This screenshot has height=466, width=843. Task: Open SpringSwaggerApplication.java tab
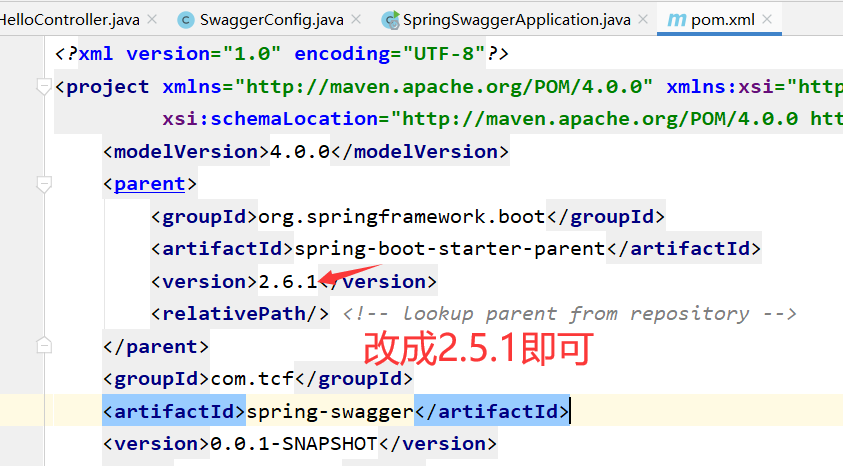[x=516, y=20]
